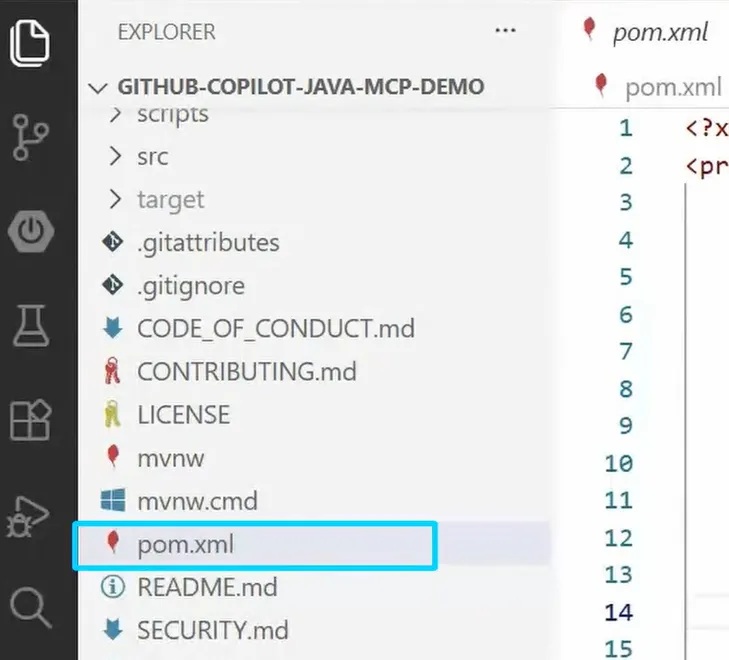729x660 pixels.
Task: Click line number 10 in editor gutter
Action: click(x=619, y=463)
